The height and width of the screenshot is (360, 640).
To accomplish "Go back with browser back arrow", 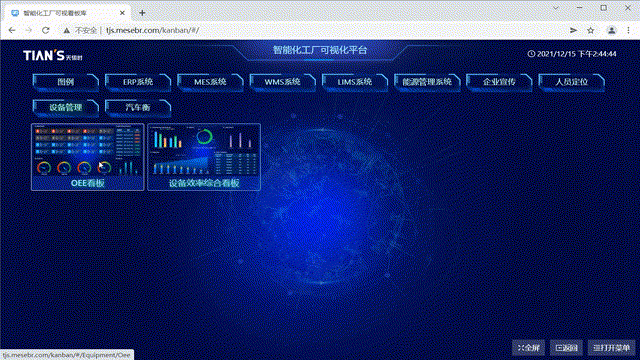I will pyautogui.click(x=12, y=30).
